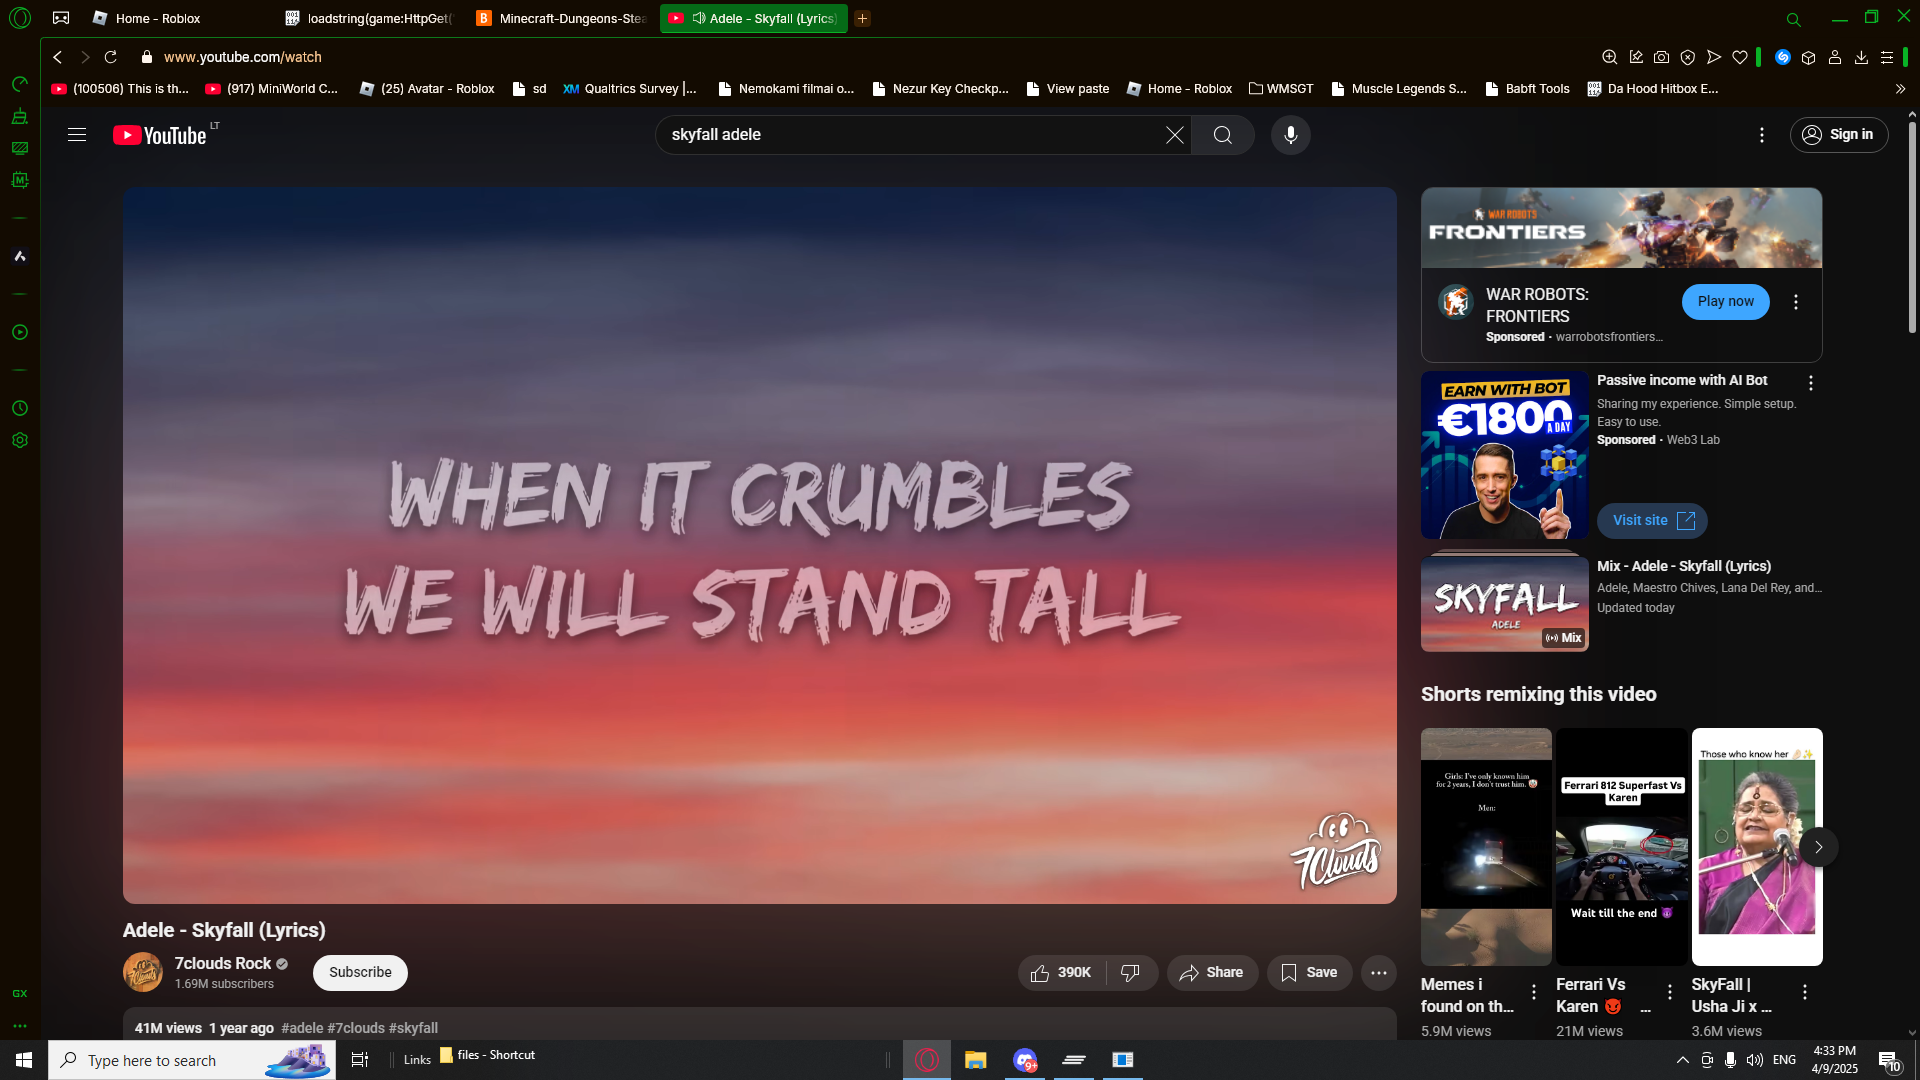Share the video
Image resolution: width=1920 pixels, height=1080 pixels.
pyautogui.click(x=1212, y=973)
